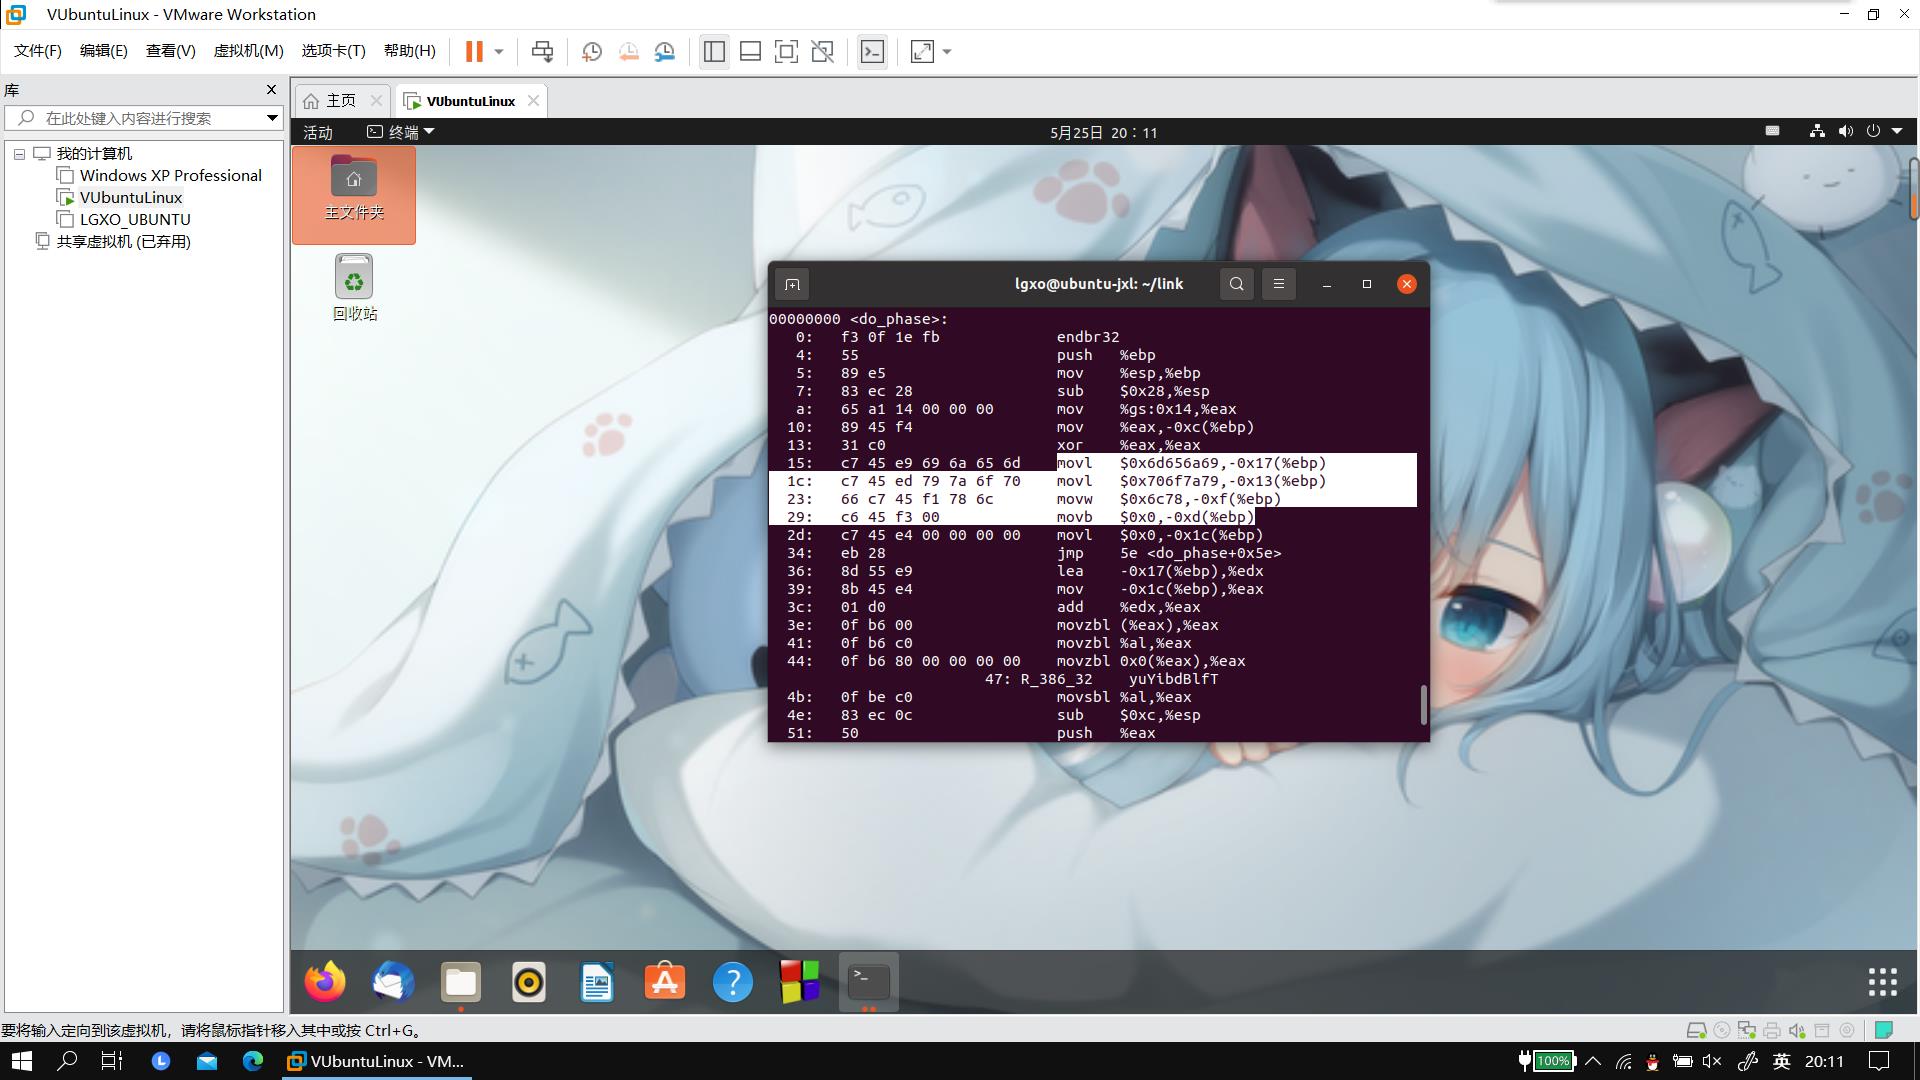
Task: Send Ctrl+Alt+Del to the virtual machine
Action: click(x=542, y=52)
